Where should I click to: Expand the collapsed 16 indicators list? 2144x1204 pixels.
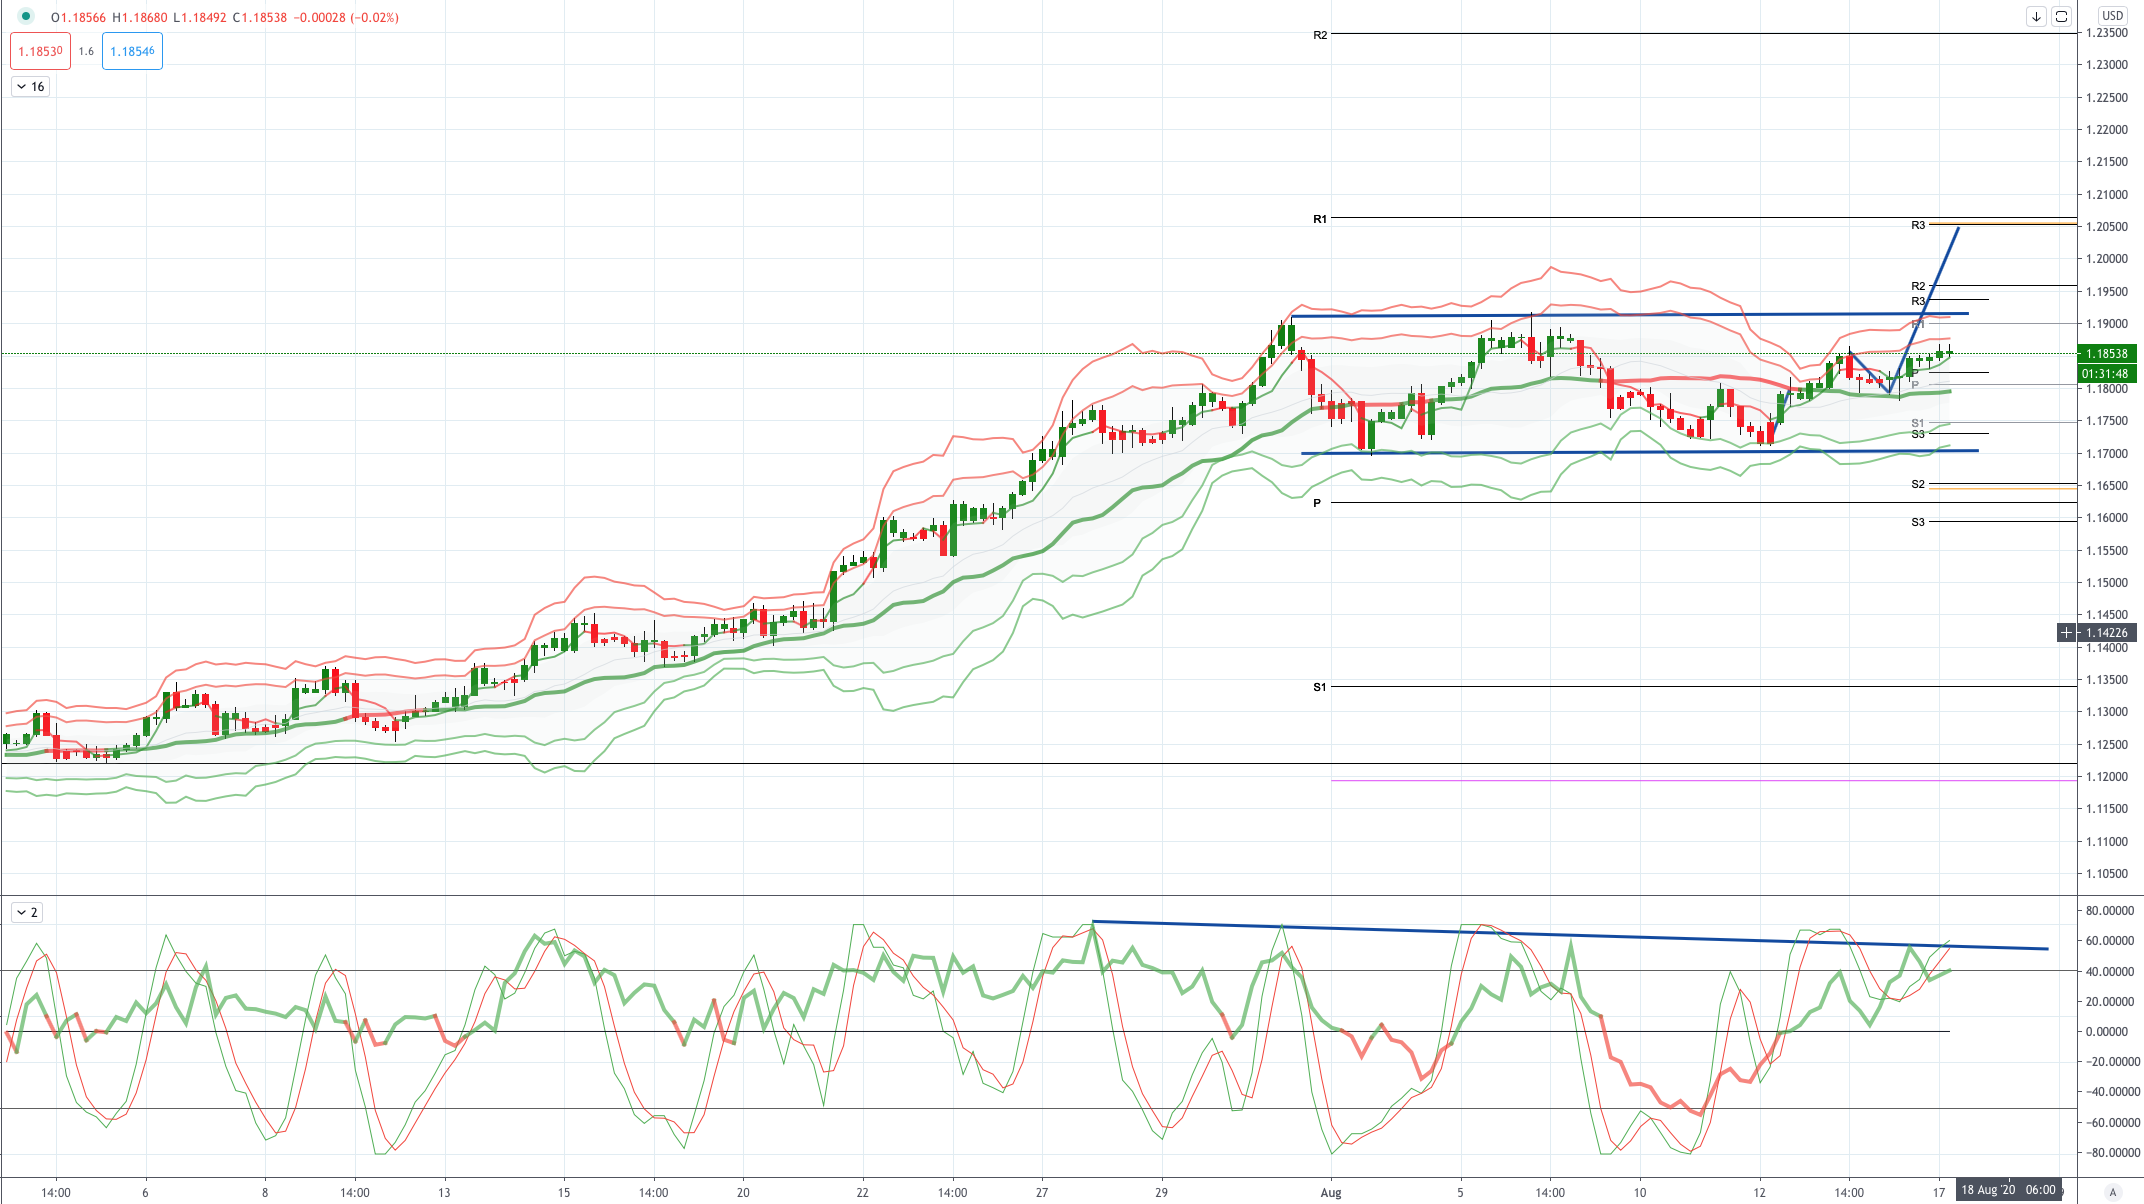[x=30, y=87]
